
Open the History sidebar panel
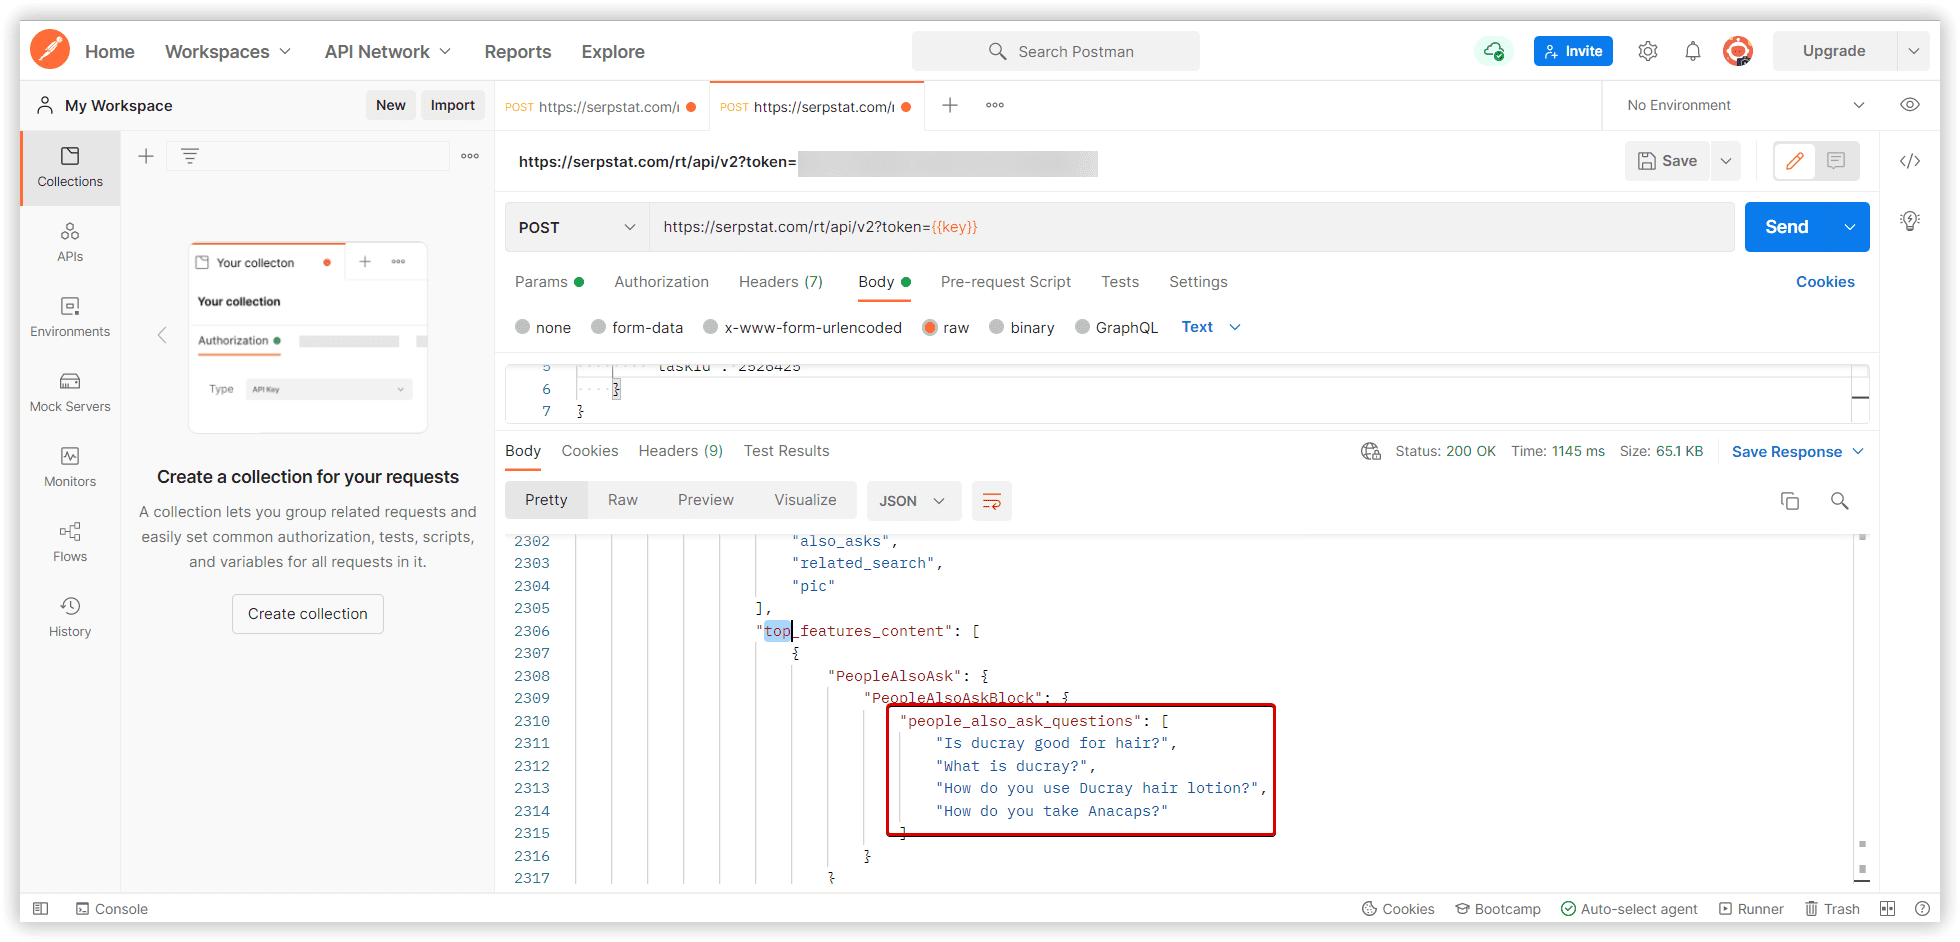(70, 618)
